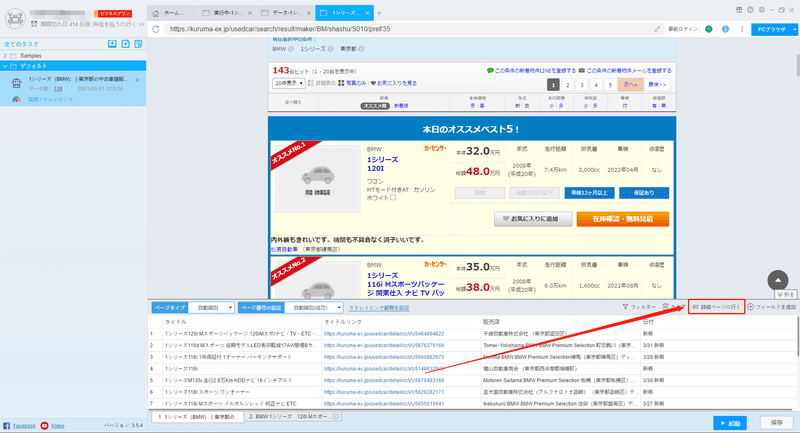This screenshot has width=800, height=433.
Task: Click the 詳細ページに行く button
Action: click(x=716, y=307)
